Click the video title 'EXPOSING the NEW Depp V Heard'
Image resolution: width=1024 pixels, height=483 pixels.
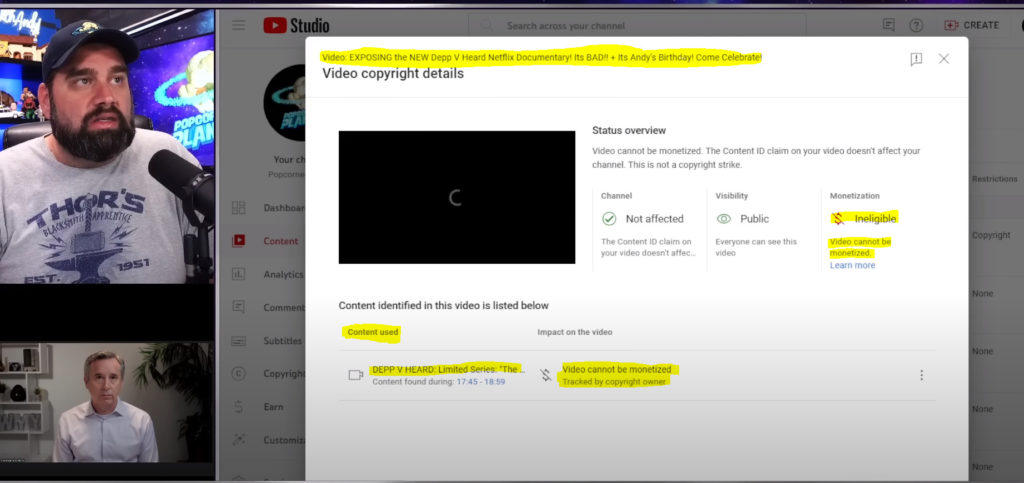(542, 57)
